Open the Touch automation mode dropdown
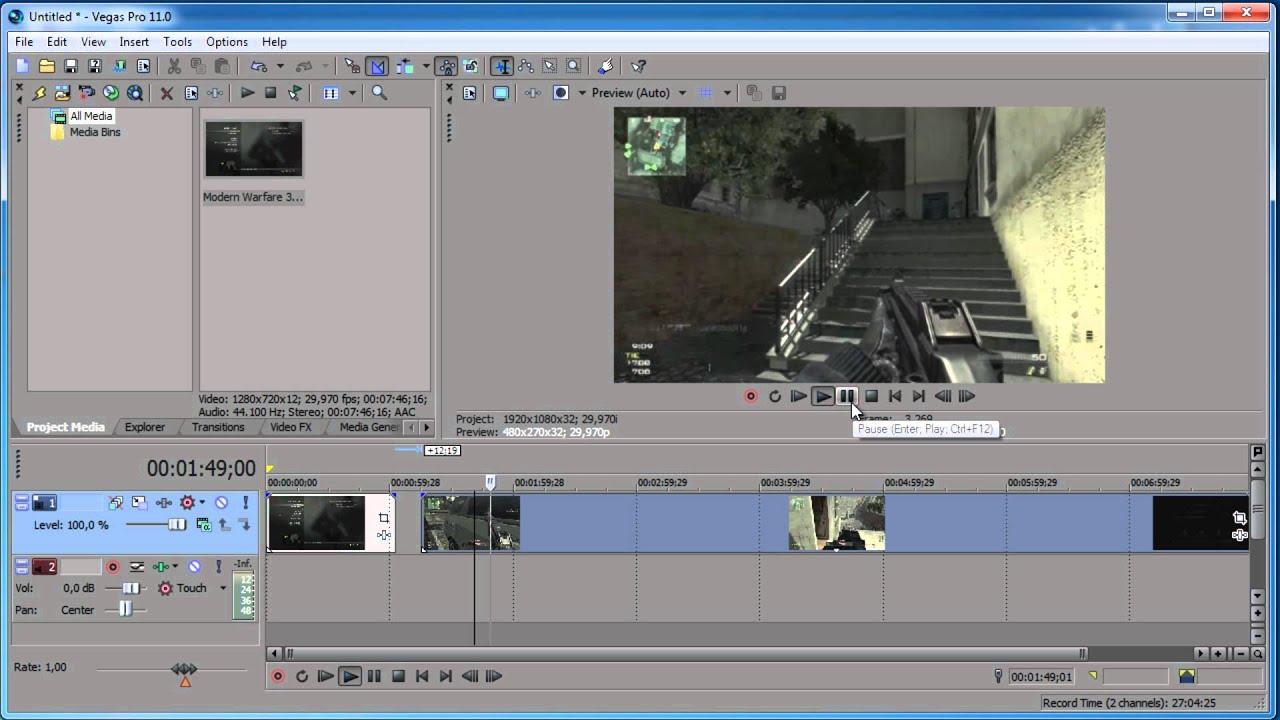1280x720 pixels. click(x=223, y=588)
